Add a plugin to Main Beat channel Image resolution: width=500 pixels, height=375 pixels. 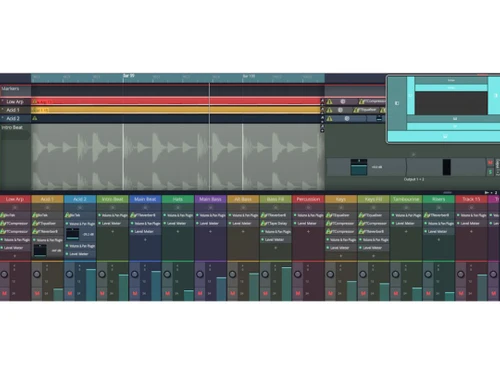coord(145,240)
